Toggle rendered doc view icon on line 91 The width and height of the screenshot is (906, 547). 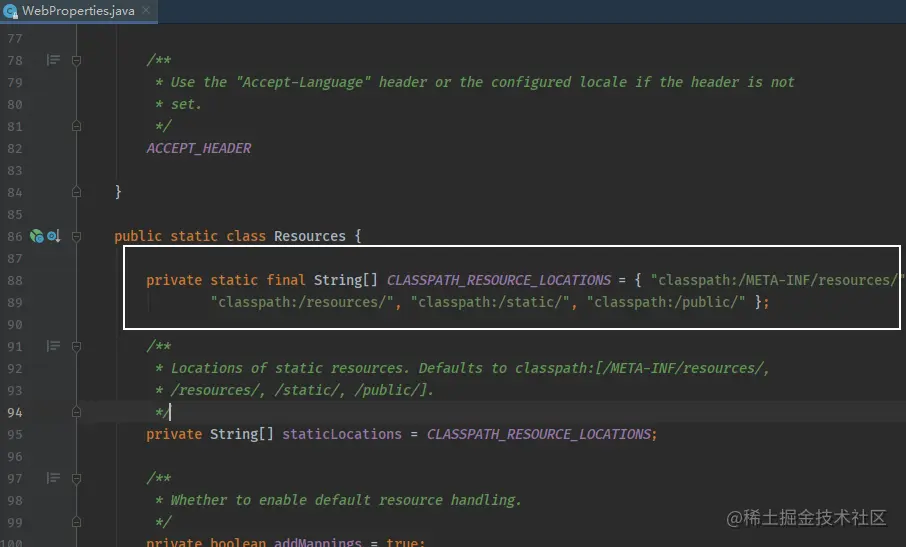[x=53, y=345]
